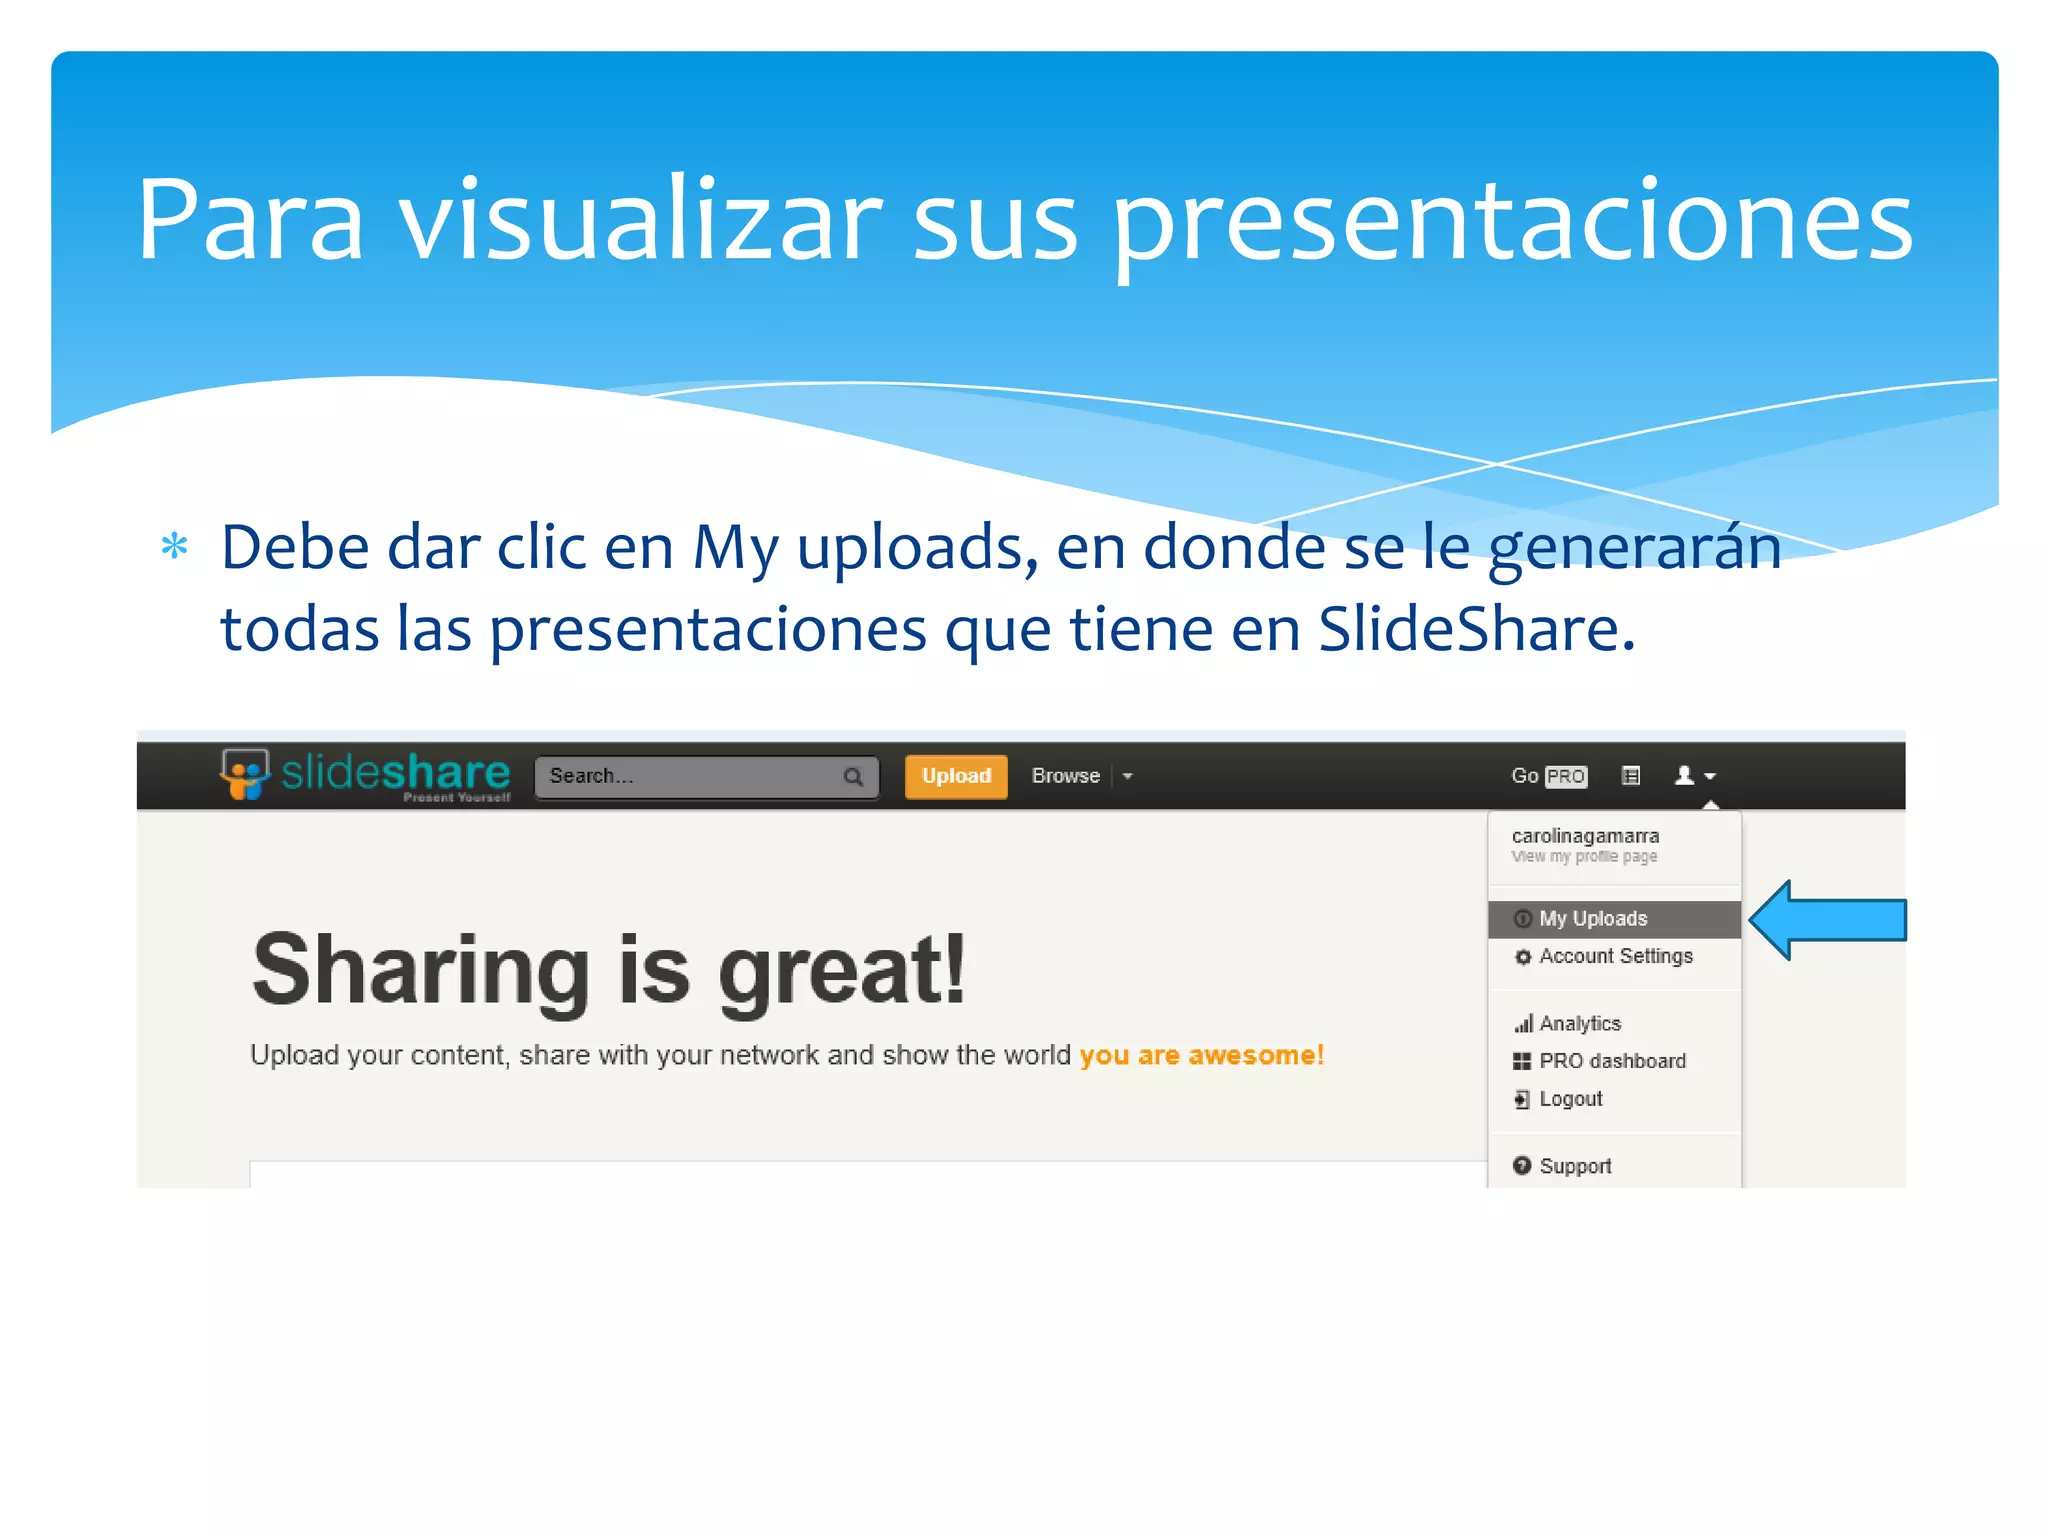Focus the Search field
Viewport: 2048px width, 1536px height.
[x=707, y=777]
